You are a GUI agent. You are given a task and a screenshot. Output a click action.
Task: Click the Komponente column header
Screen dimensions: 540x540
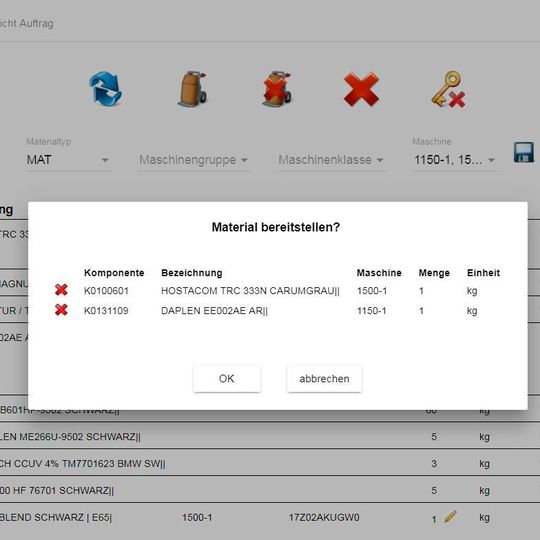(114, 273)
